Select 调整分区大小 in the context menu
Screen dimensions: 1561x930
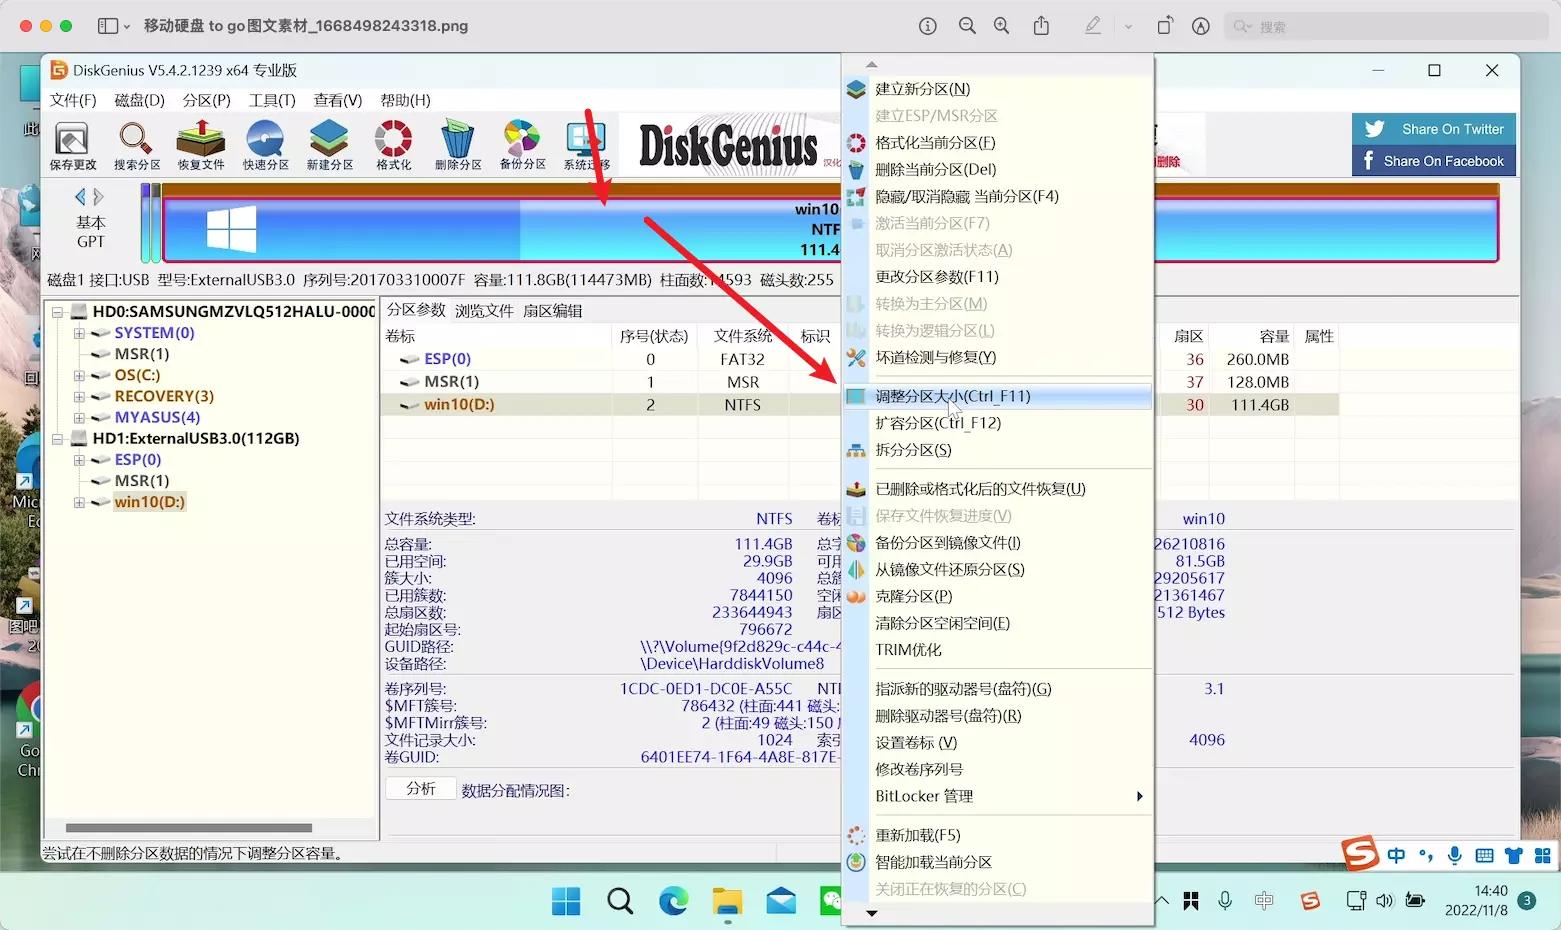pyautogui.click(x=950, y=396)
